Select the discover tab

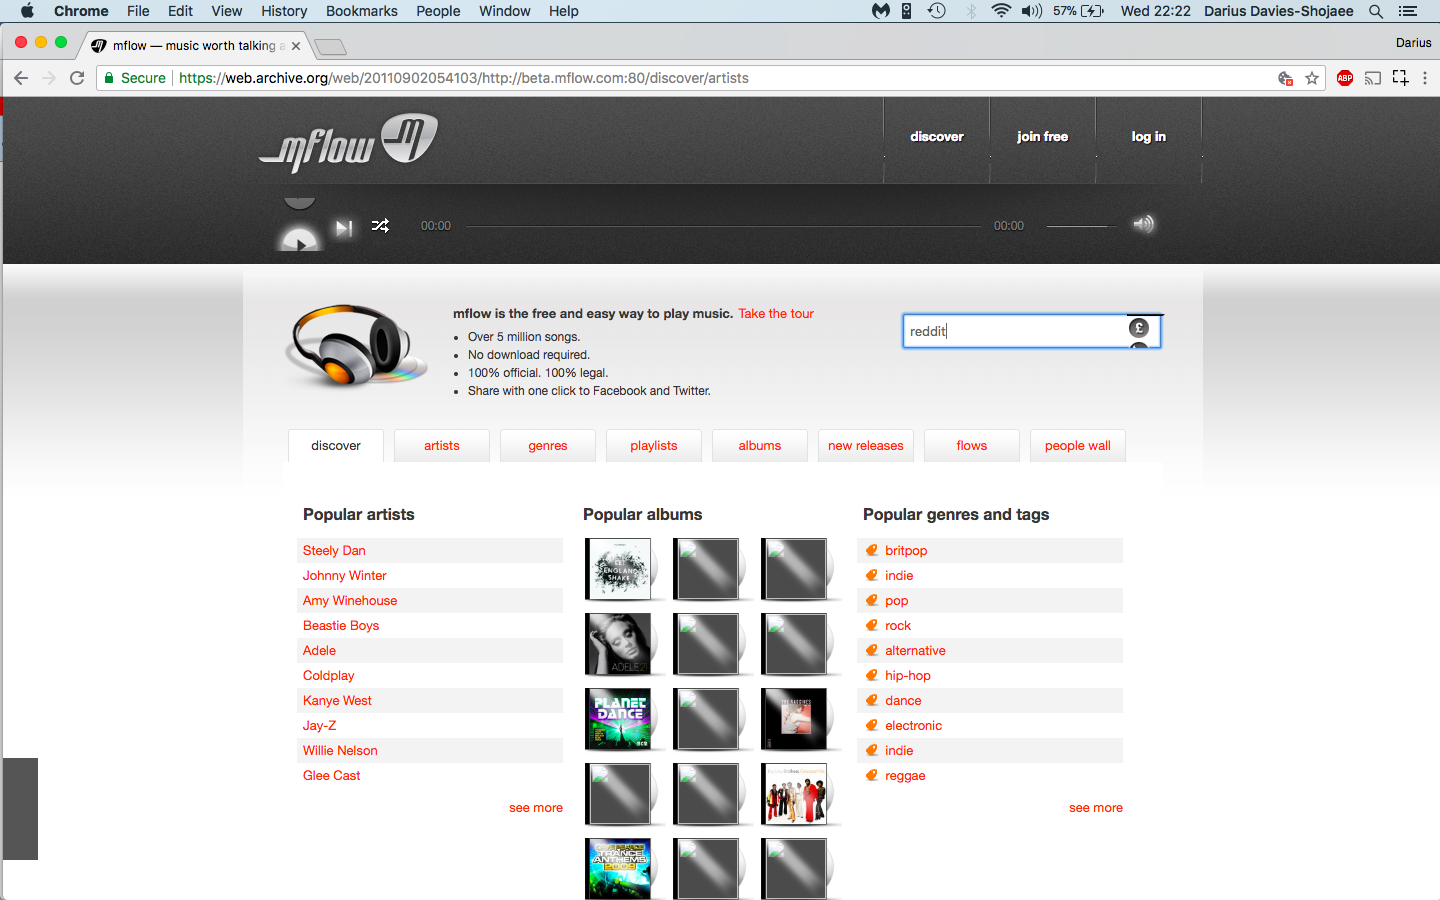pos(336,446)
